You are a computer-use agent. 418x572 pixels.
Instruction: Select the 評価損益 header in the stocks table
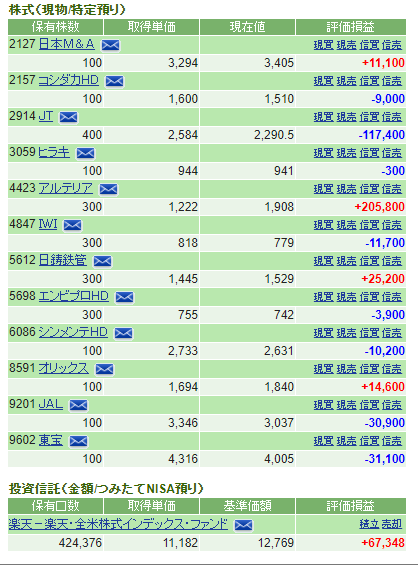(x=351, y=27)
